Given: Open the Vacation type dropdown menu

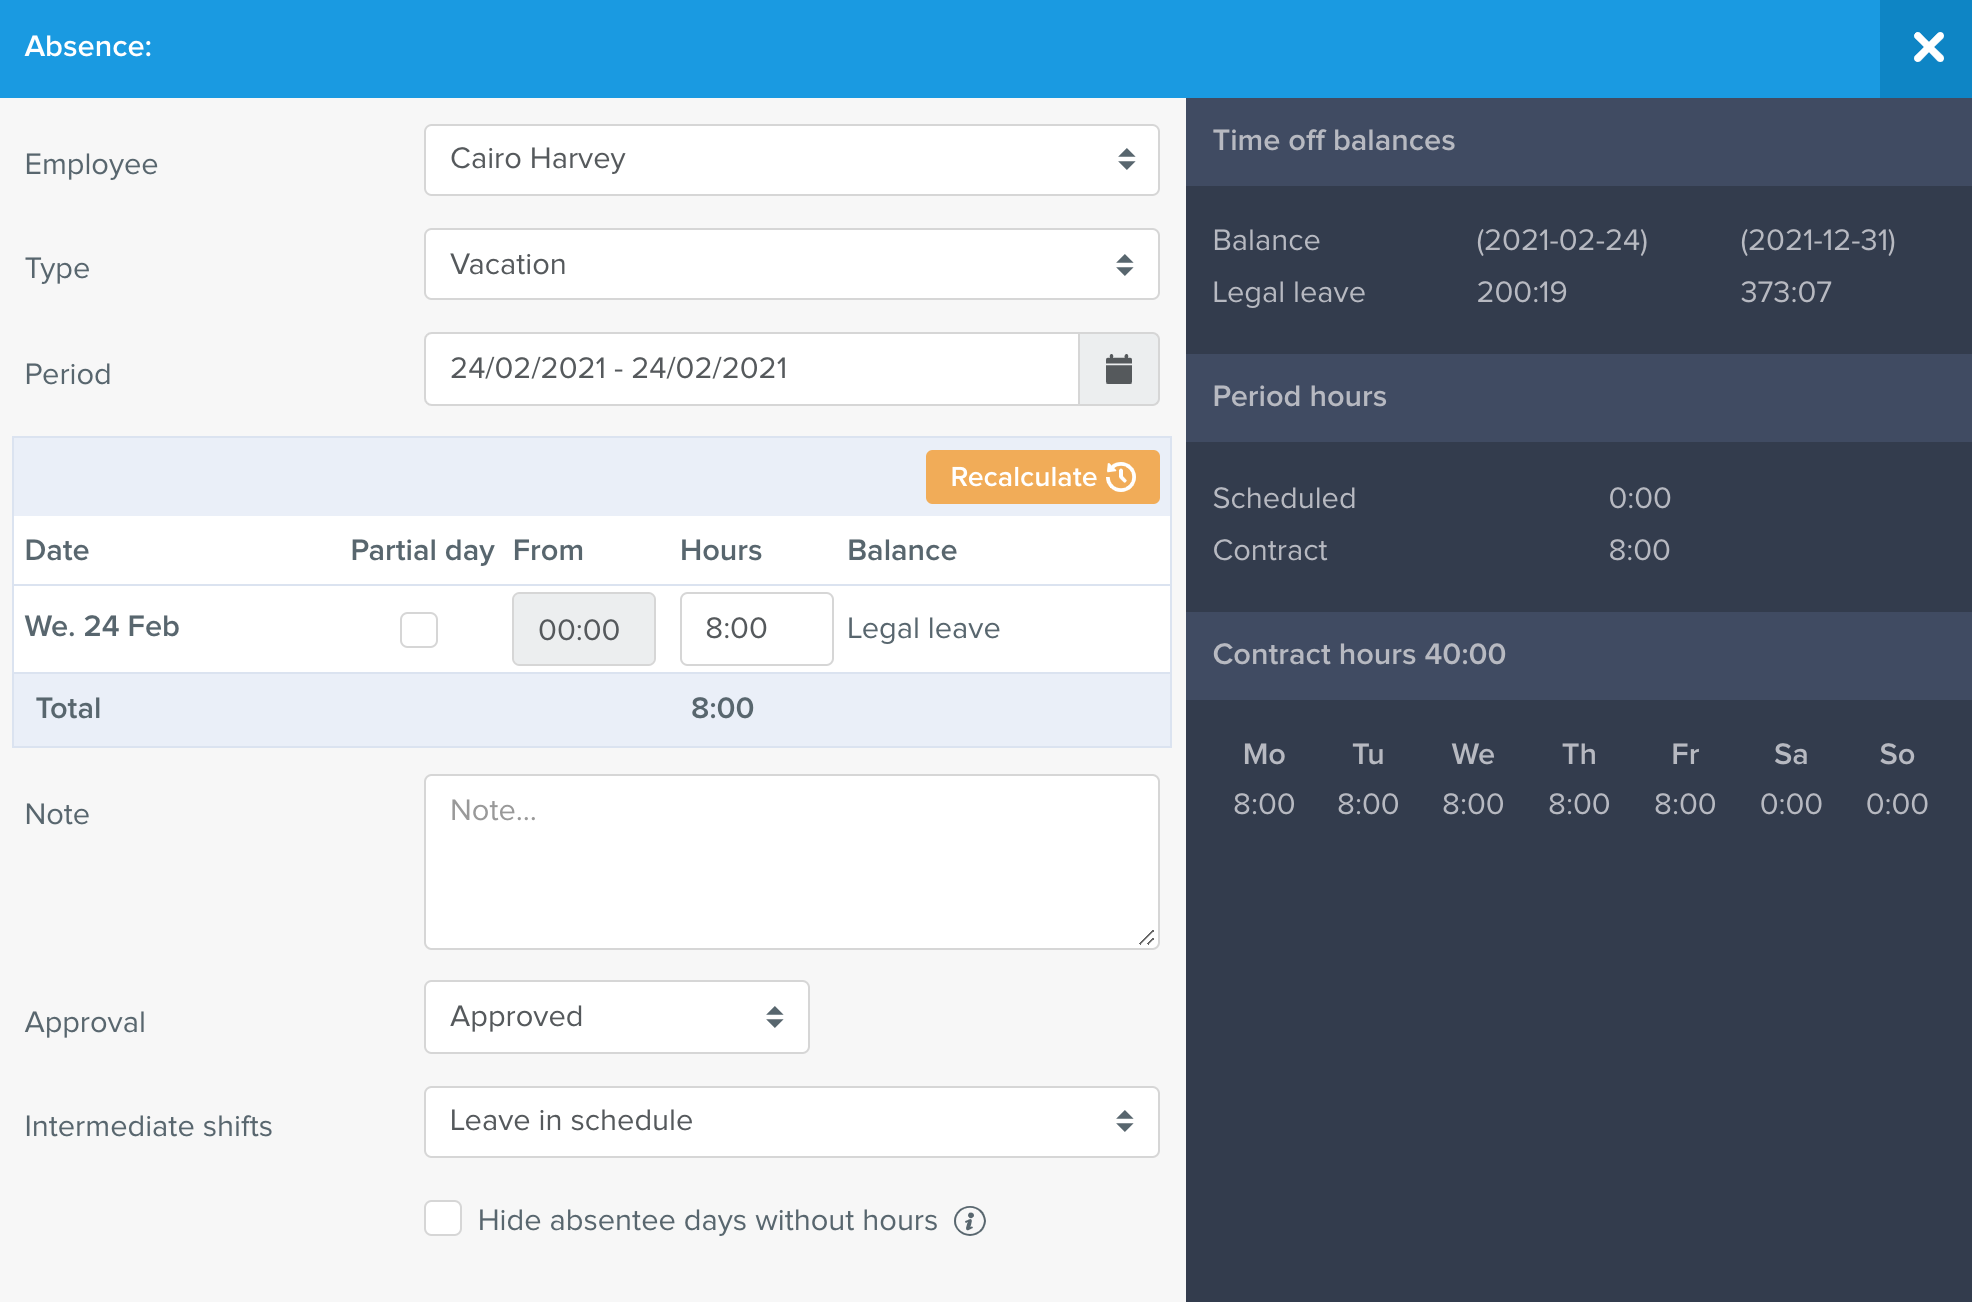Looking at the screenshot, I should coord(791,264).
